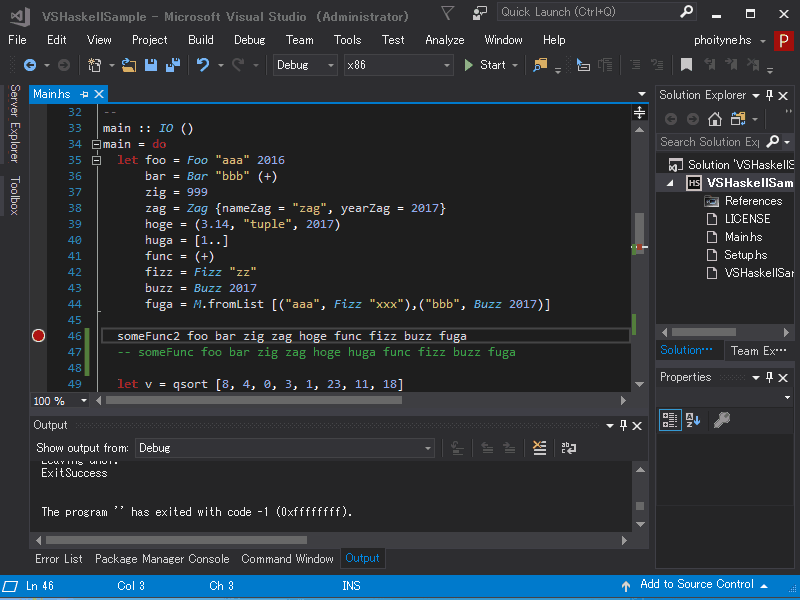This screenshot has width=800, height=600.
Task: Switch to the Command Window tab
Action: point(287,559)
